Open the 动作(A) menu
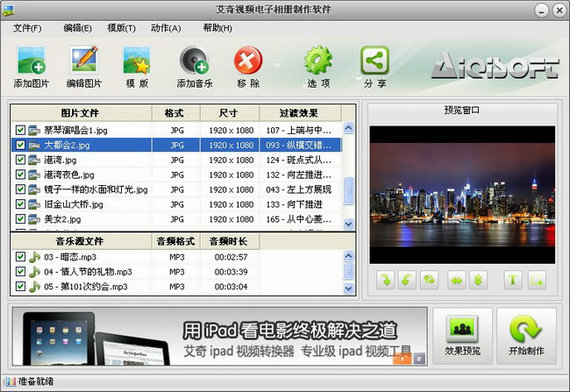Image resolution: width=570 pixels, height=392 pixels. pyautogui.click(x=166, y=28)
